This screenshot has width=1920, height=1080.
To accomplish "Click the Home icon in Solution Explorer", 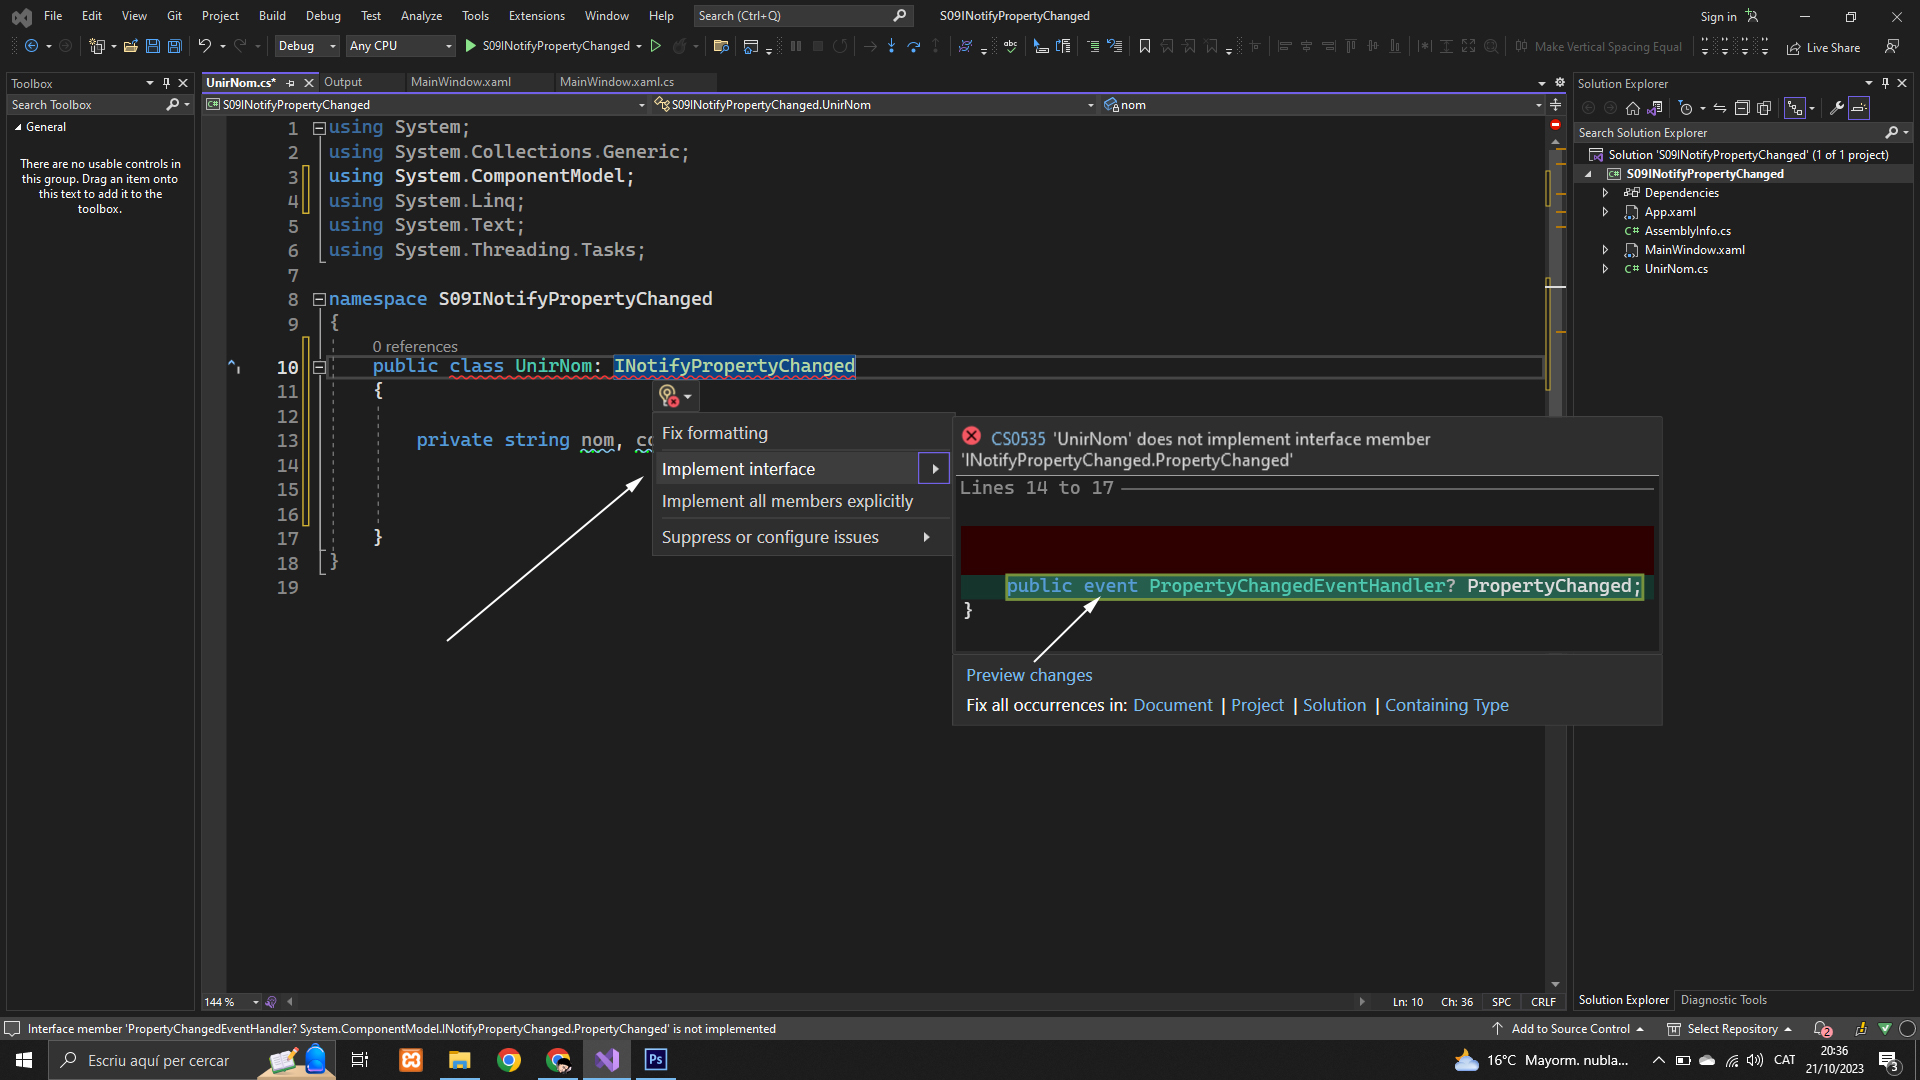I will tap(1633, 108).
